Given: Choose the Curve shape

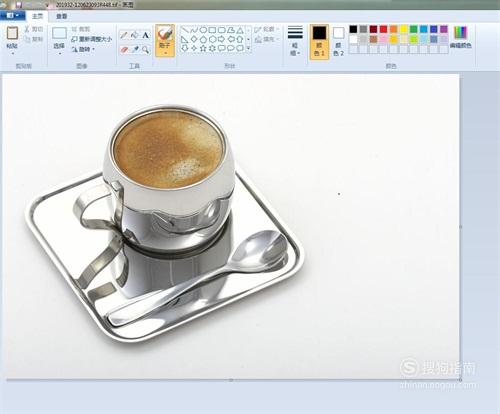Looking at the screenshot, I should pyautogui.click(x=194, y=30).
